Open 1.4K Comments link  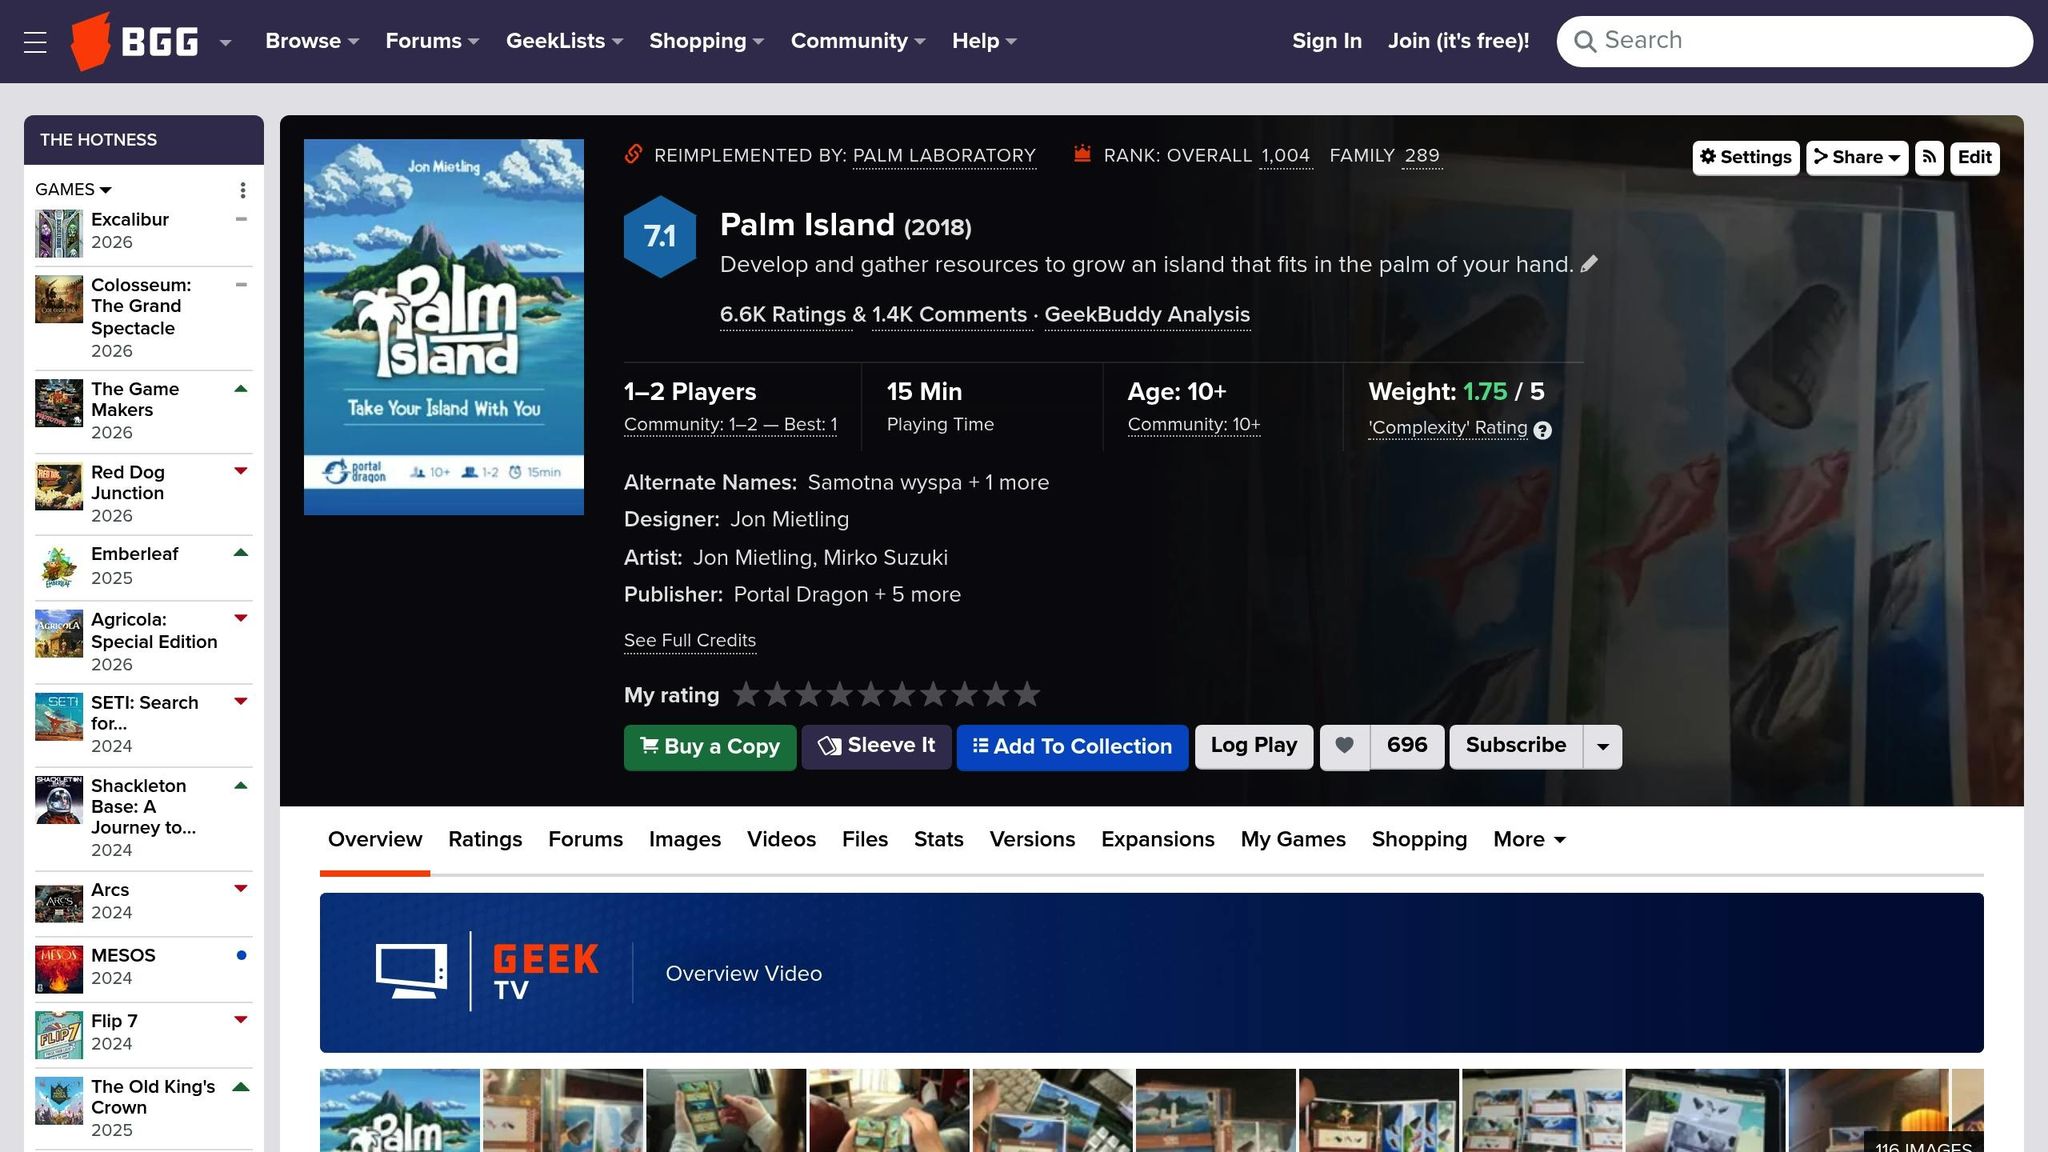tap(949, 315)
